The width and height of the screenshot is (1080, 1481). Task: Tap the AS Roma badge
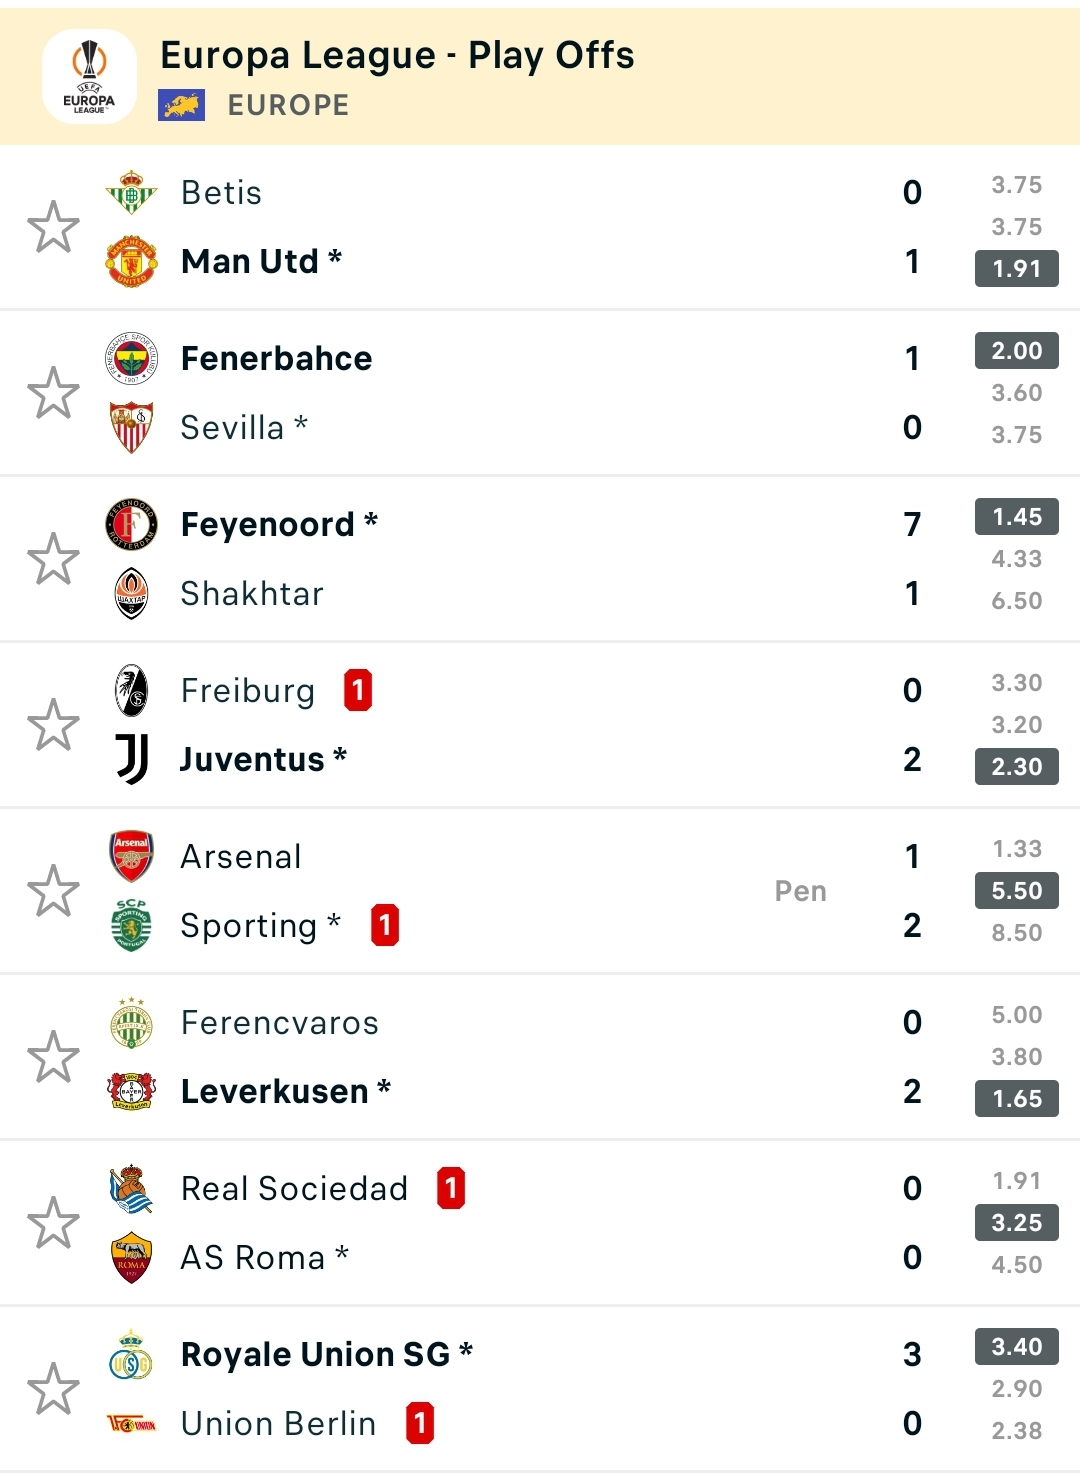pyautogui.click(x=131, y=1257)
